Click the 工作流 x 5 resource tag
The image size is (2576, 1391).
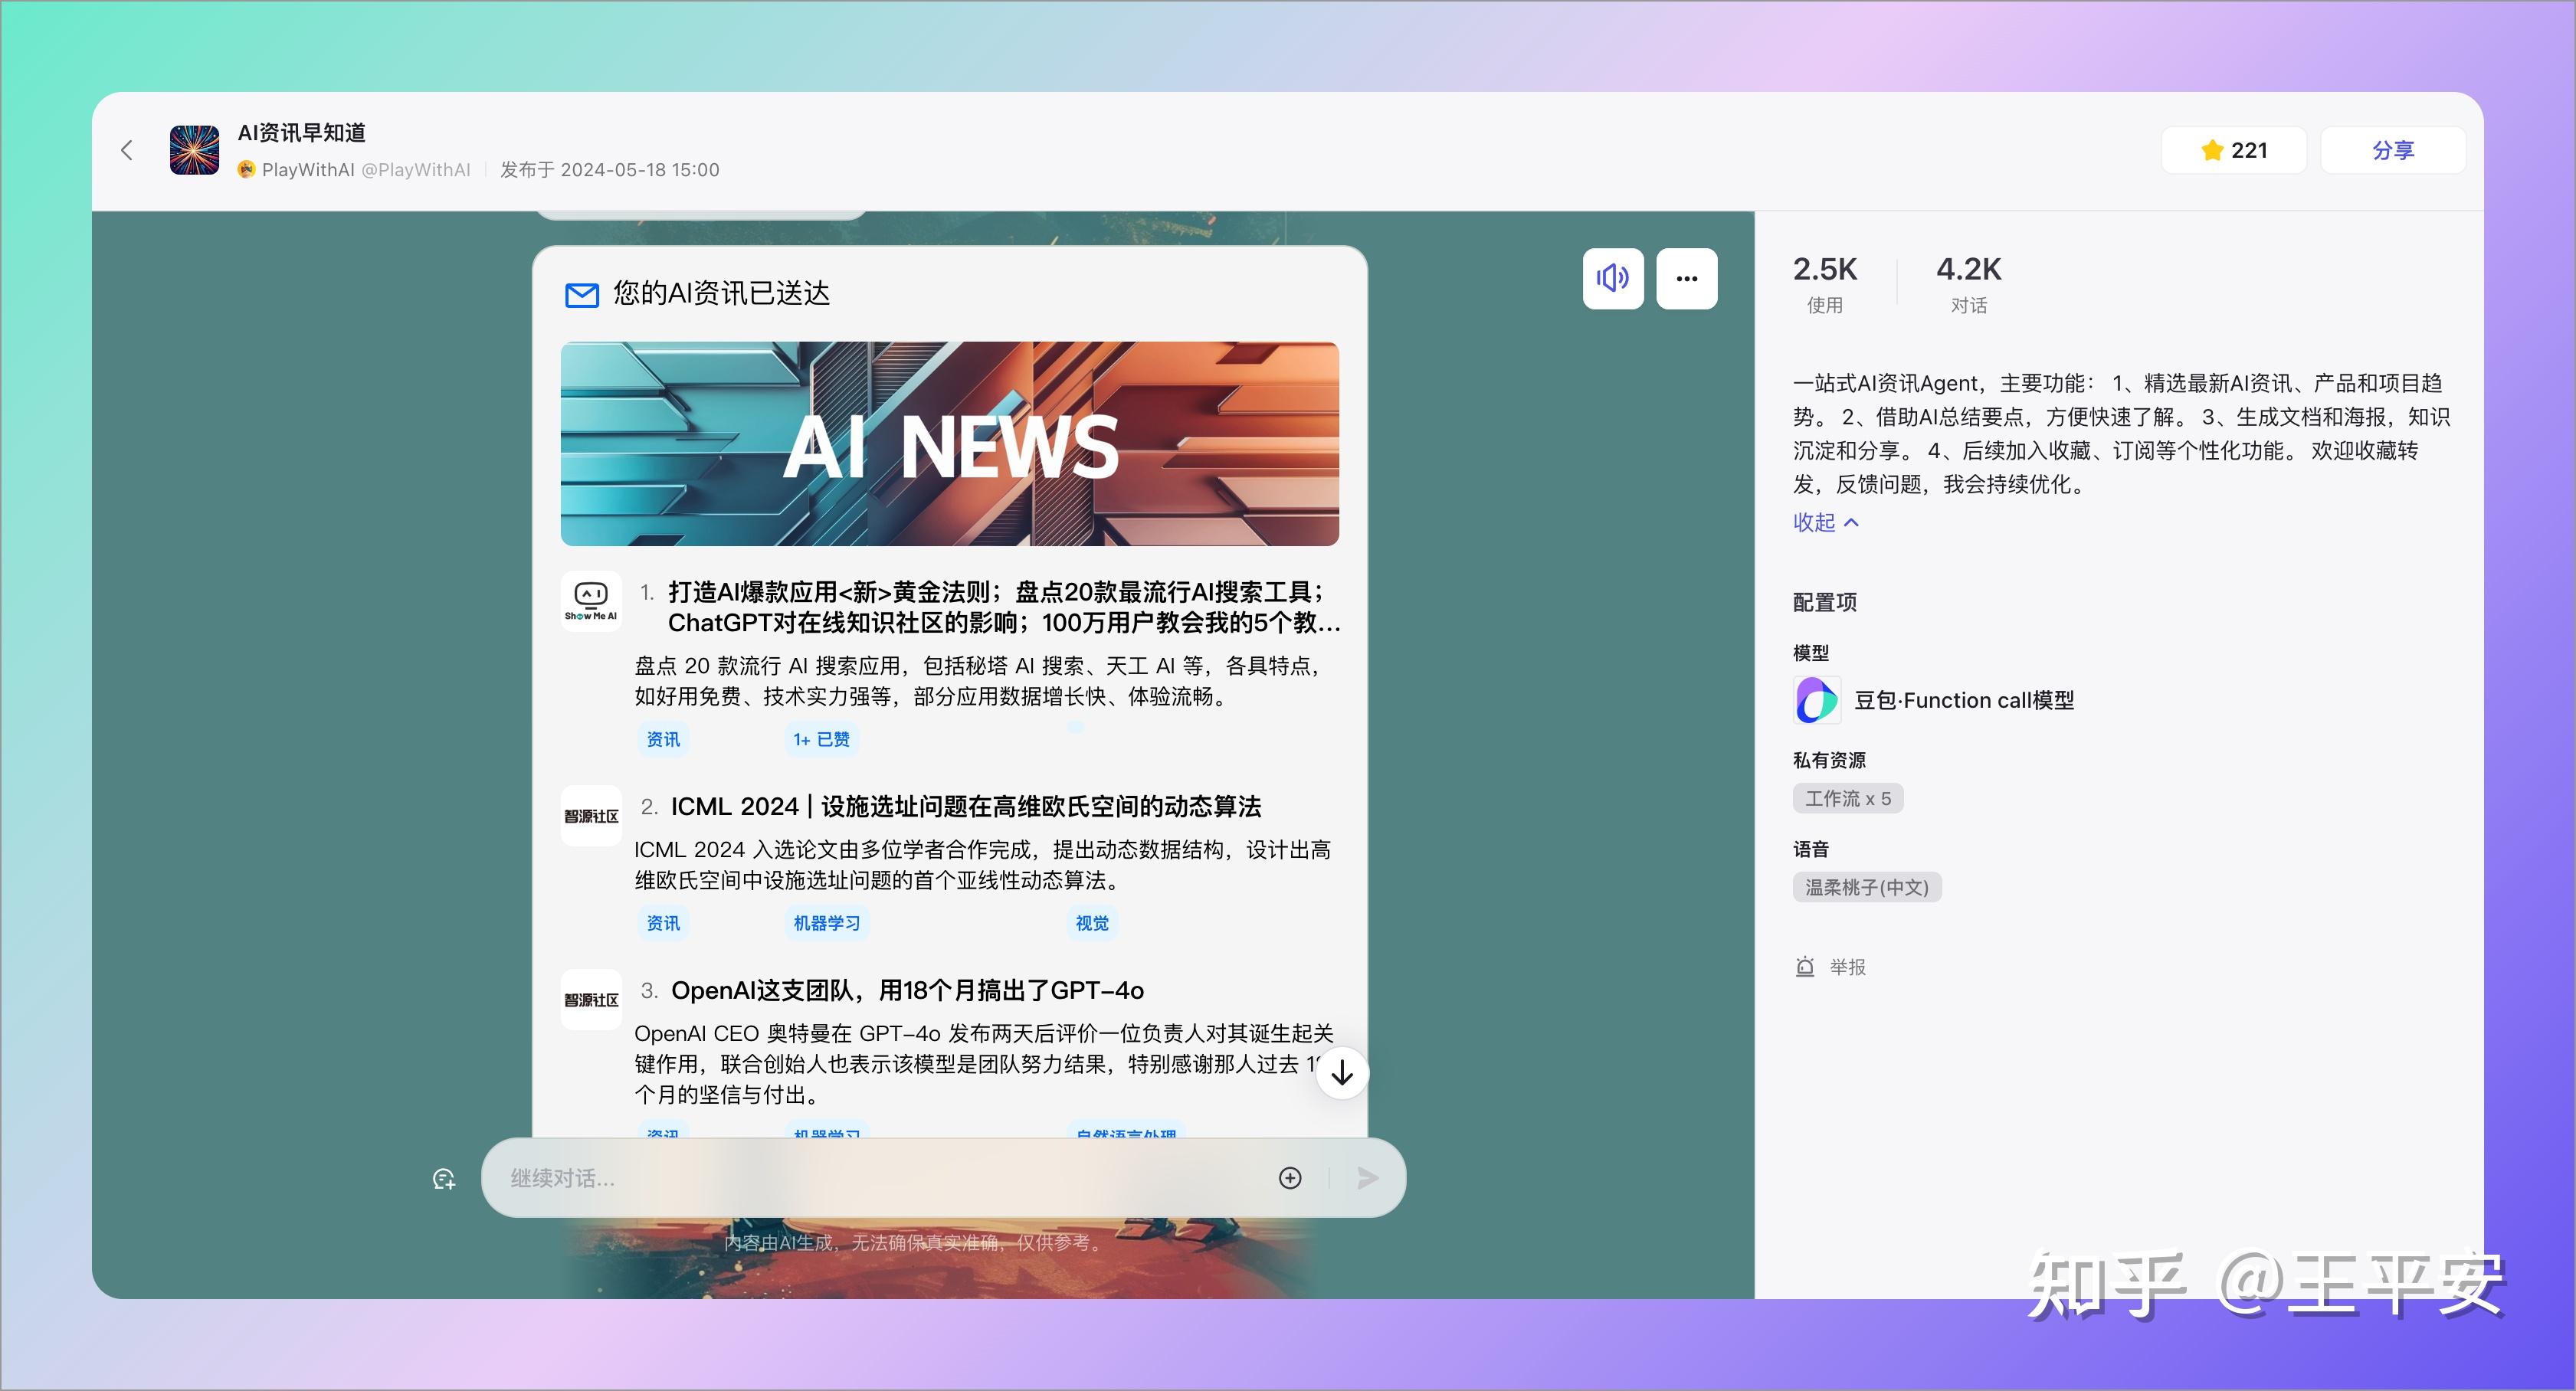(x=1848, y=798)
